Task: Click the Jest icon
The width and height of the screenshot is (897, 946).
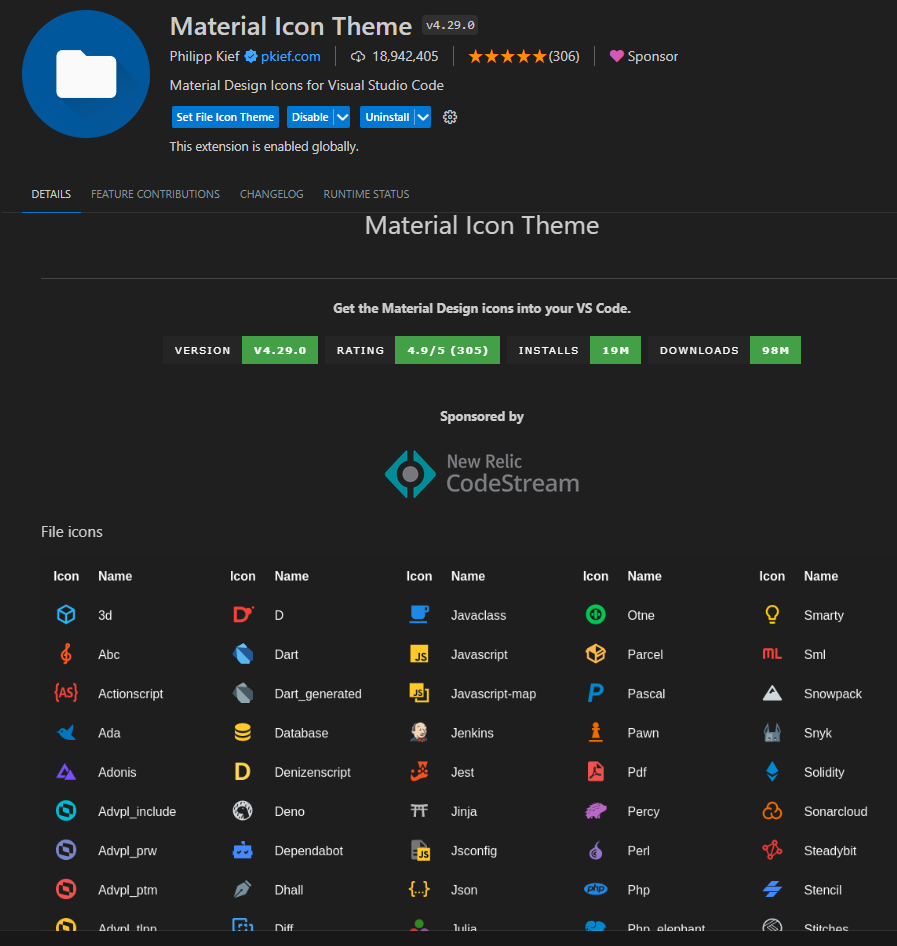Action: (x=419, y=772)
